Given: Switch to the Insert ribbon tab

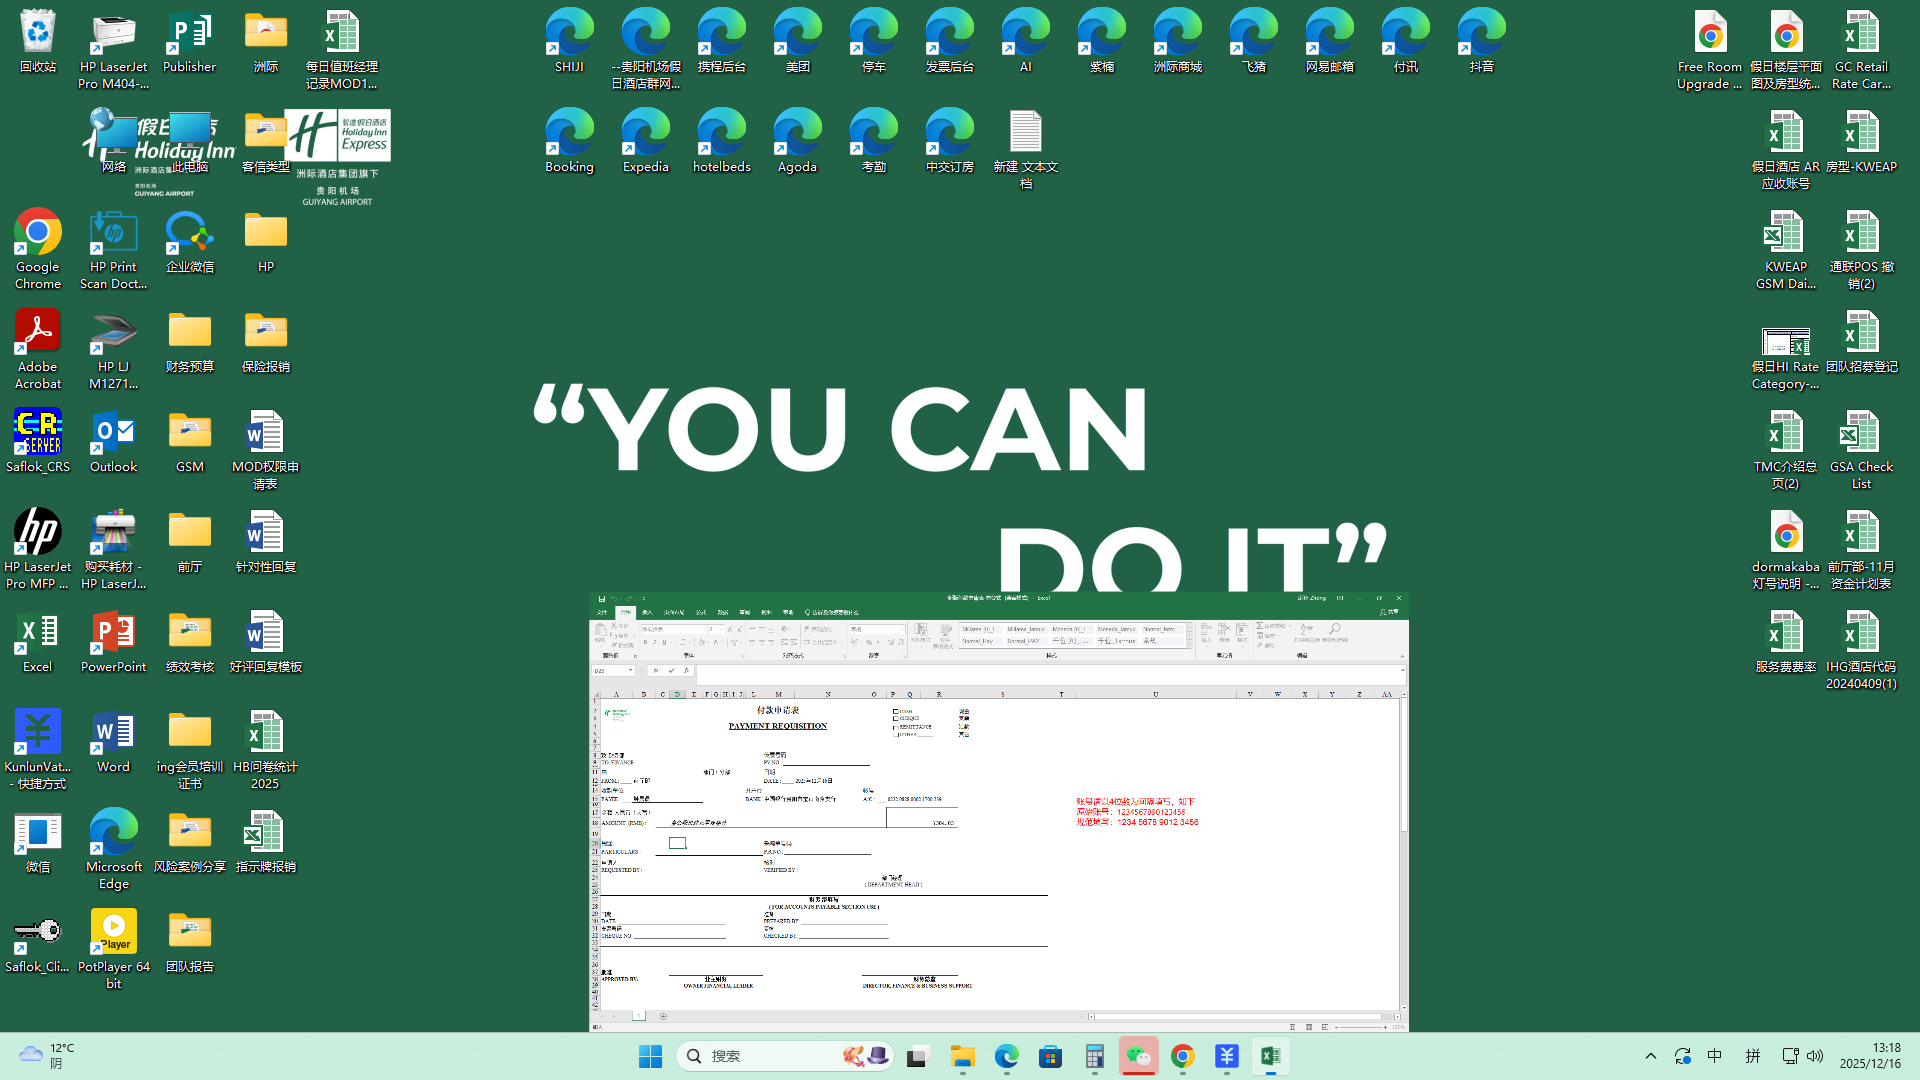Looking at the screenshot, I should point(647,612).
